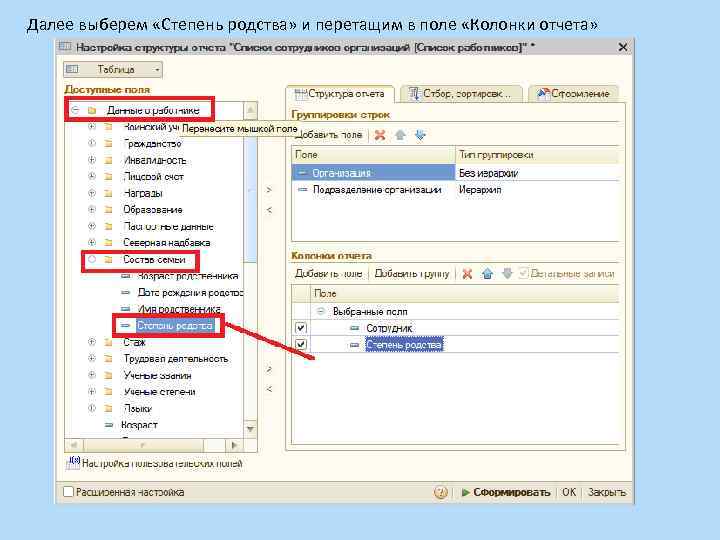
Task: Select Степень родства in available fields
Action: point(174,326)
